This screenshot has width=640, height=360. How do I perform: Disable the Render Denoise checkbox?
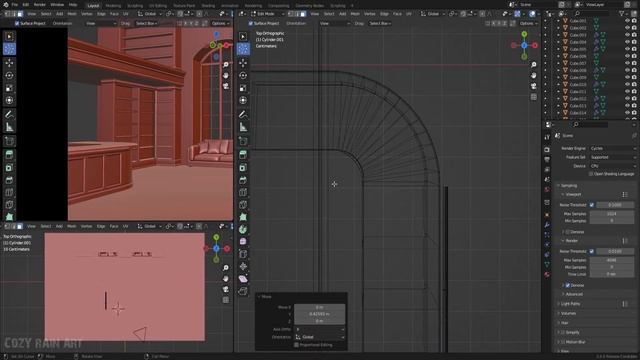click(x=568, y=285)
